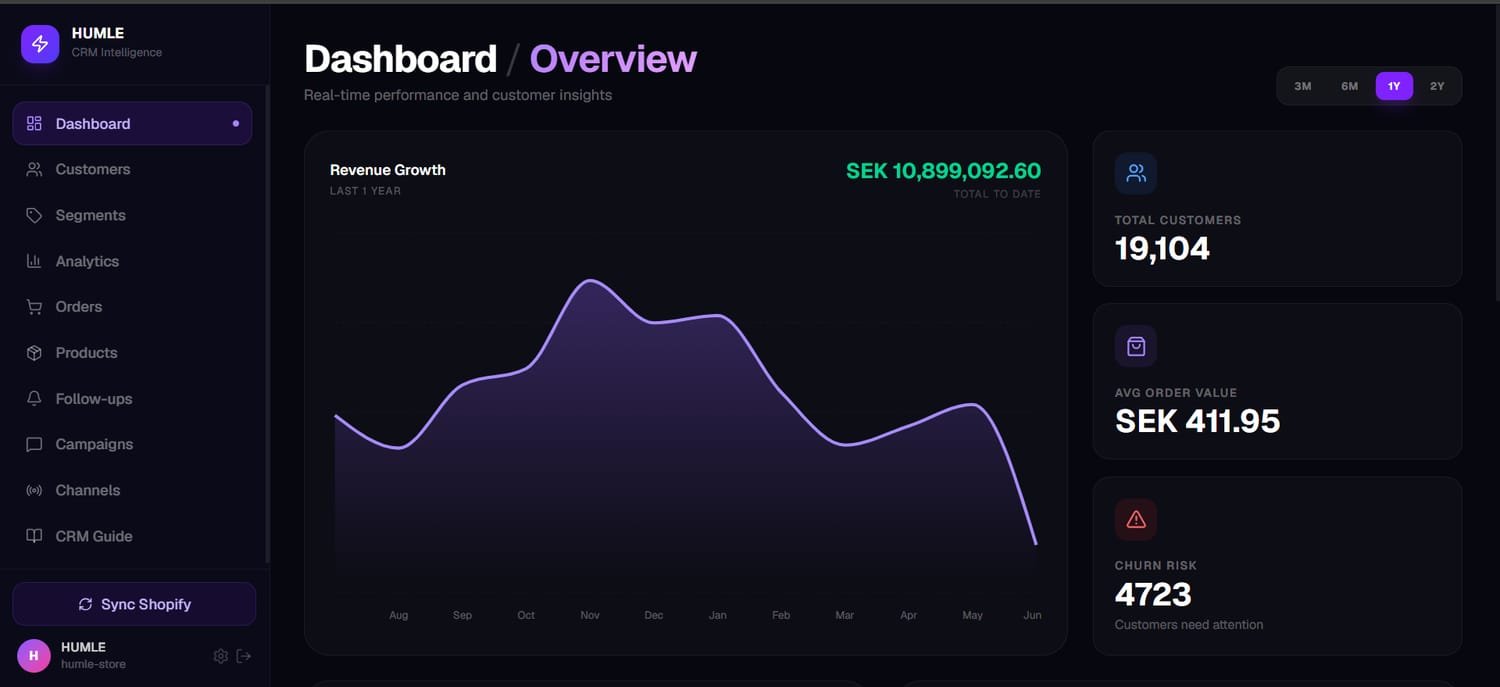Click the Overview heading text
The image size is (1500, 687).
coord(613,59)
